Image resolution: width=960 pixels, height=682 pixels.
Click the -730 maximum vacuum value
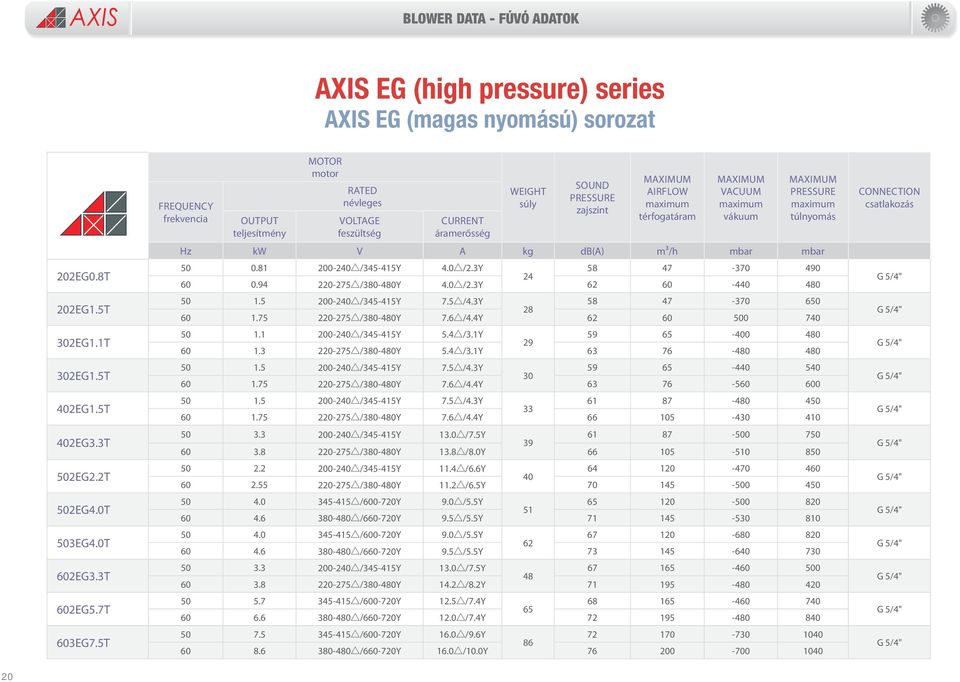(x=740, y=634)
